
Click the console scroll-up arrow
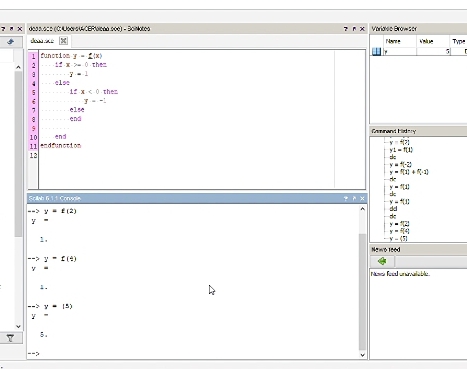click(x=363, y=209)
